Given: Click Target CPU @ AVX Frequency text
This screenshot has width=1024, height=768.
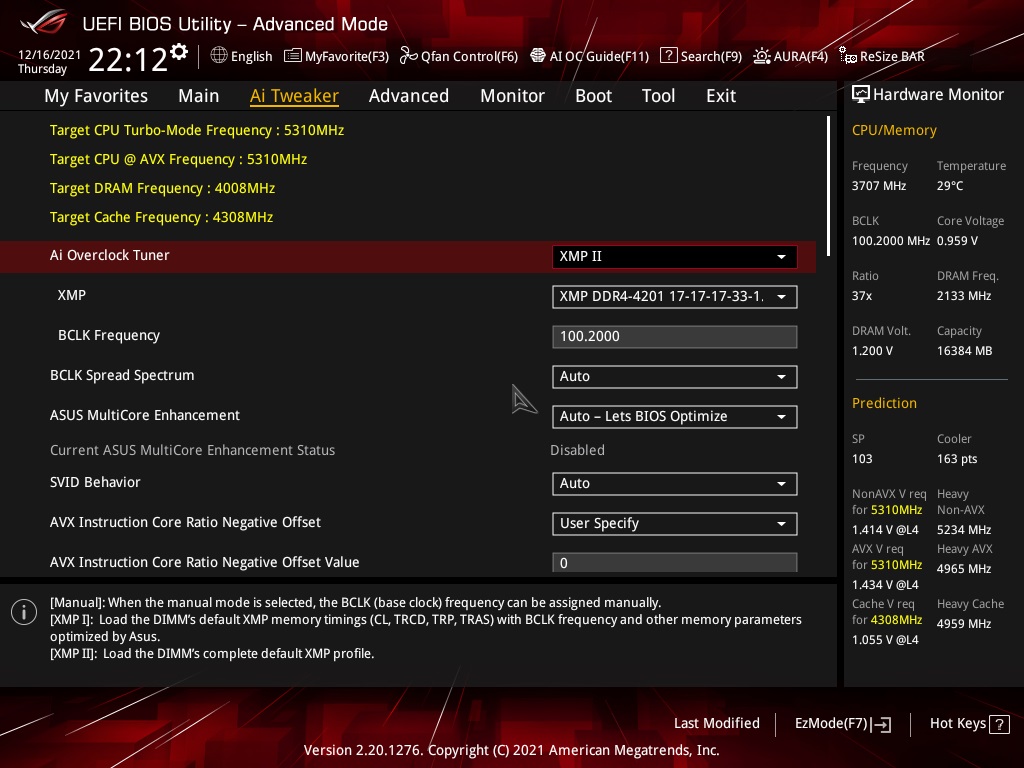Looking at the screenshot, I should click(x=178, y=159).
